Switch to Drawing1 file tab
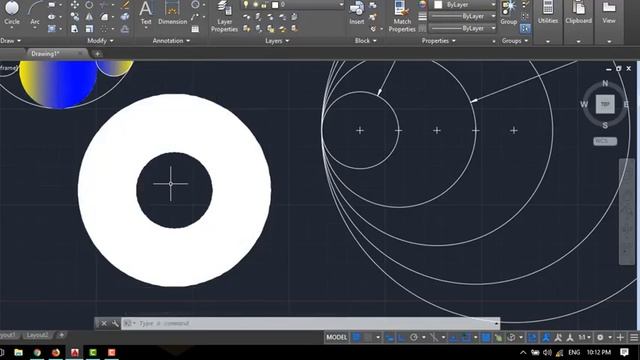Image resolution: width=640 pixels, height=360 pixels. pyautogui.click(x=45, y=53)
